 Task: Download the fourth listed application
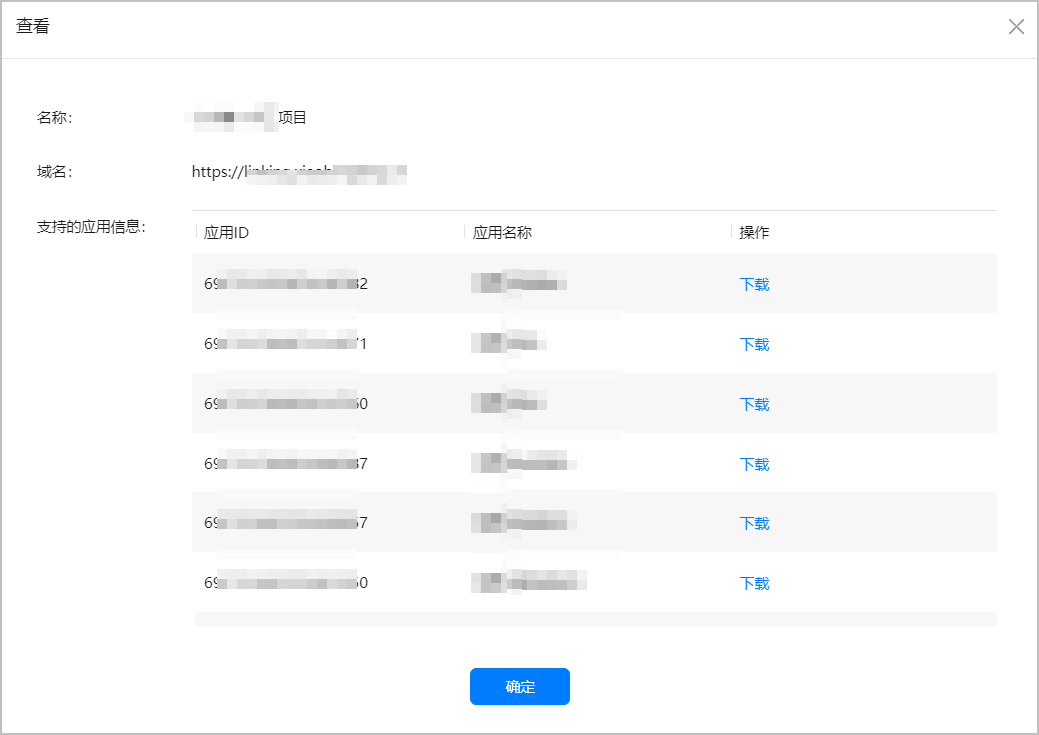click(x=754, y=464)
